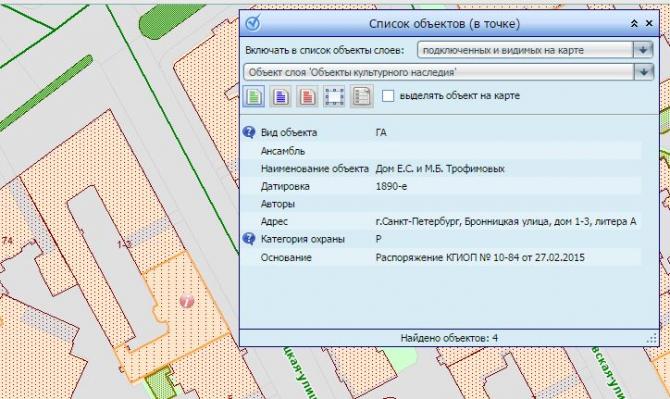This screenshot has width=670, height=399.
Task: Click building number '74' on the map
Action: [7, 241]
